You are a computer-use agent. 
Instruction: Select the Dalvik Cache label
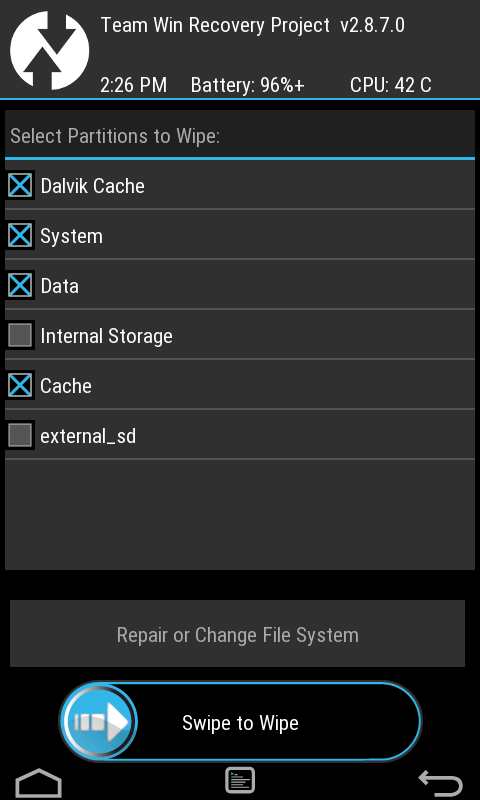(x=92, y=186)
